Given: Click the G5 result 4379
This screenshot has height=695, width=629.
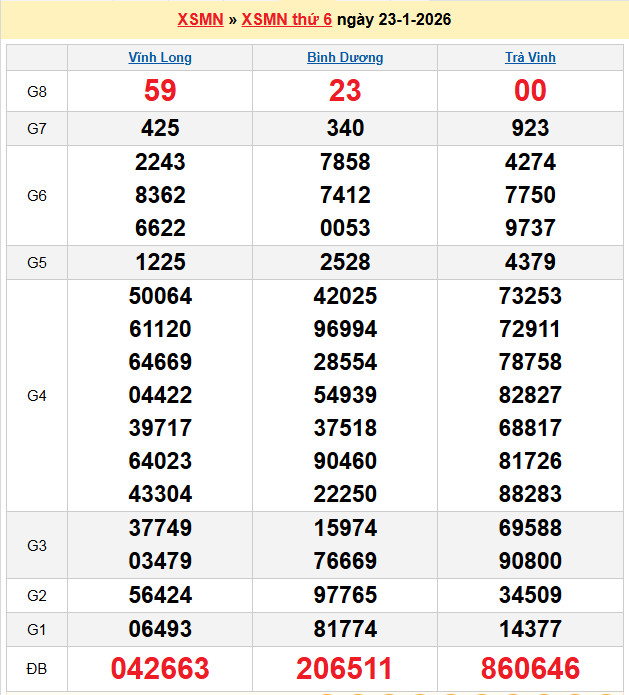Looking at the screenshot, I should point(530,263).
